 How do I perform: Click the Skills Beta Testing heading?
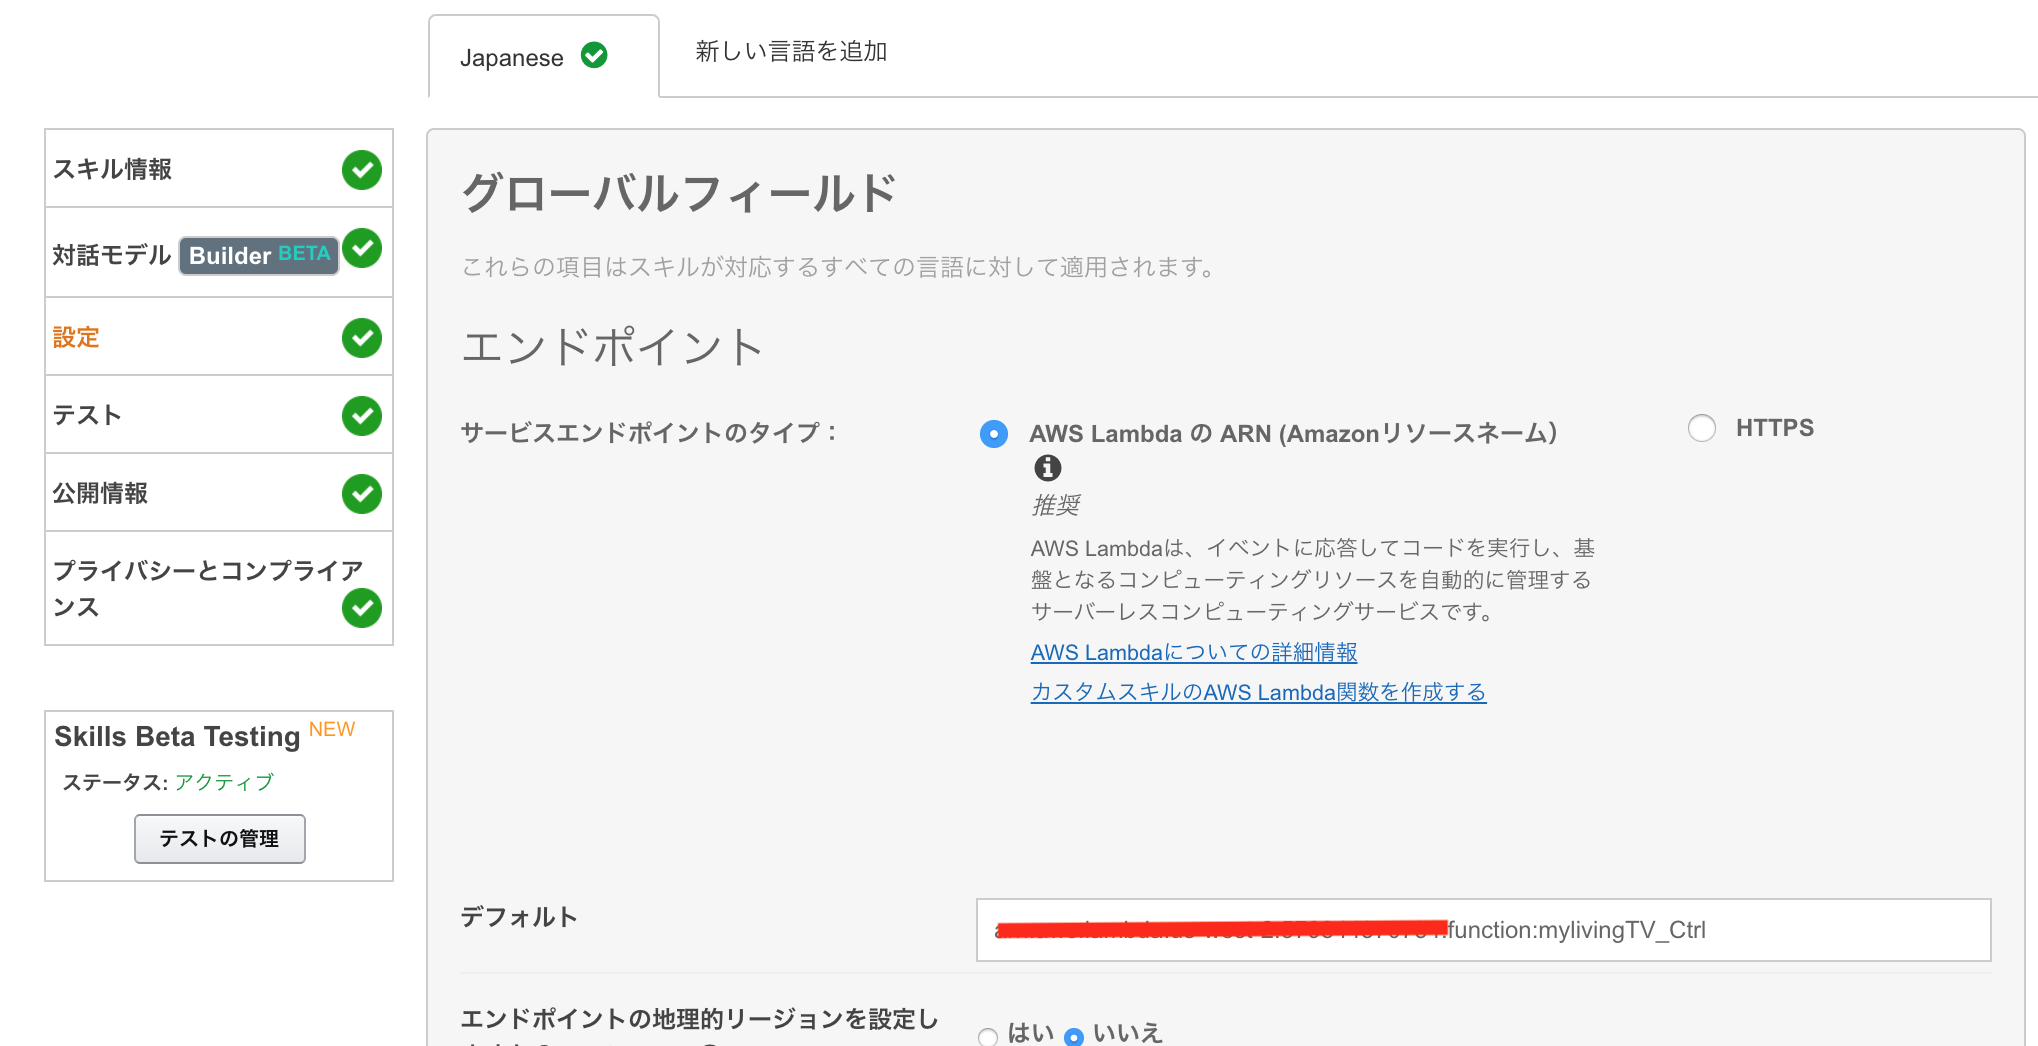[177, 737]
